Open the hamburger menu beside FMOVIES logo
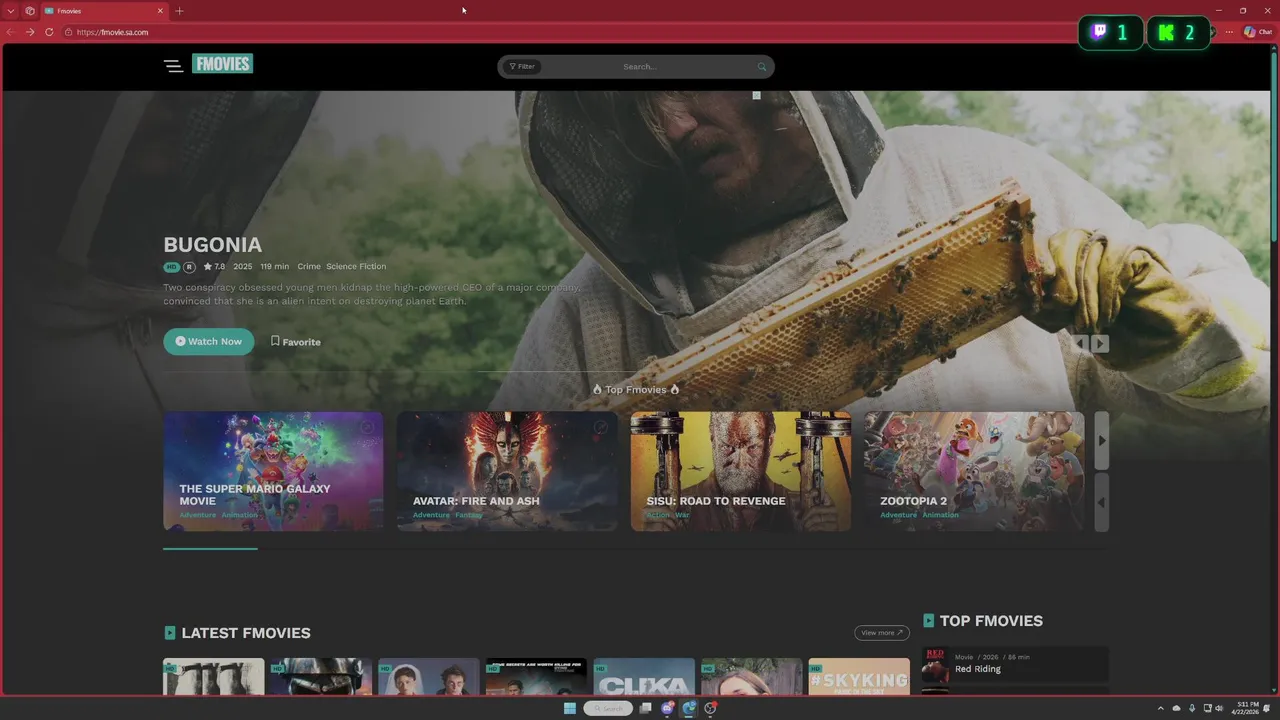Image resolution: width=1280 pixels, height=720 pixels. (x=173, y=66)
